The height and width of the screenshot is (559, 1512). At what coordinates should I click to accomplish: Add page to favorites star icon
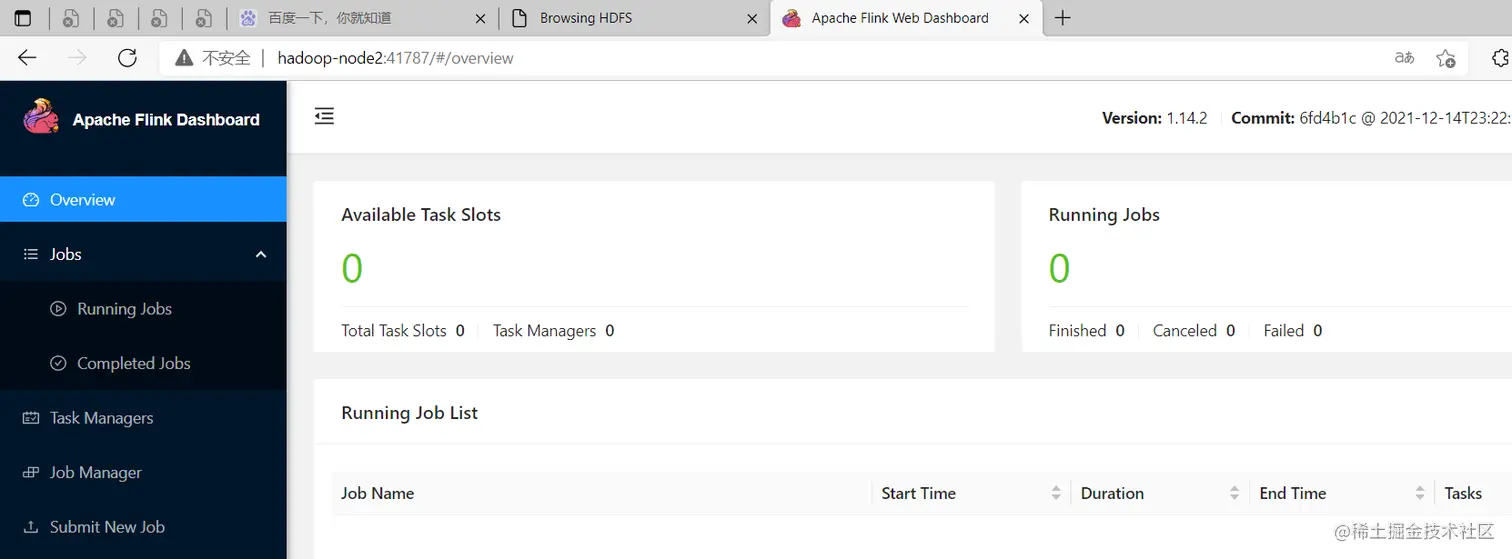[1445, 58]
